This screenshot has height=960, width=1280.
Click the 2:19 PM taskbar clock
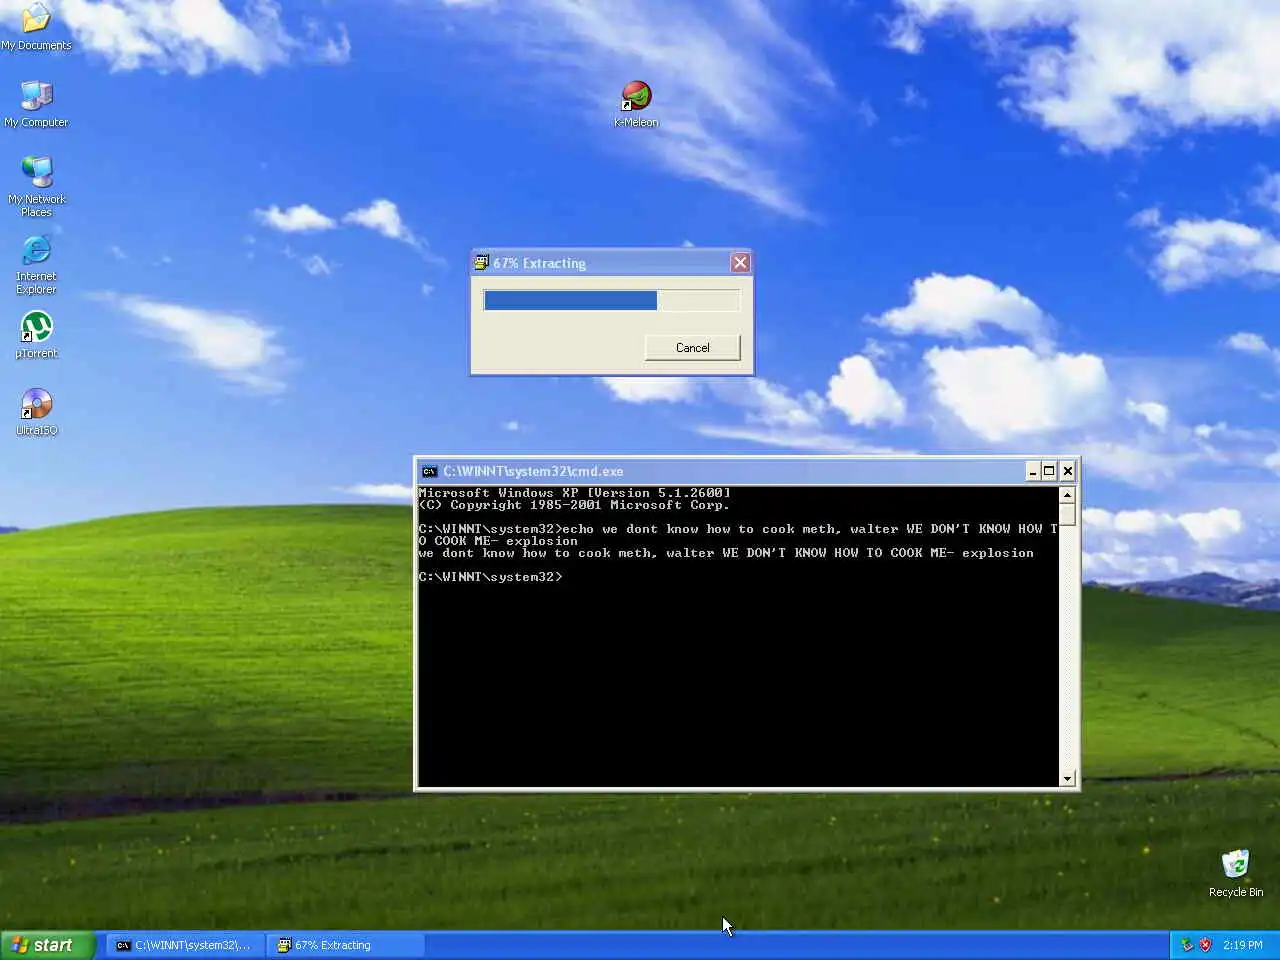pyautogui.click(x=1242, y=945)
